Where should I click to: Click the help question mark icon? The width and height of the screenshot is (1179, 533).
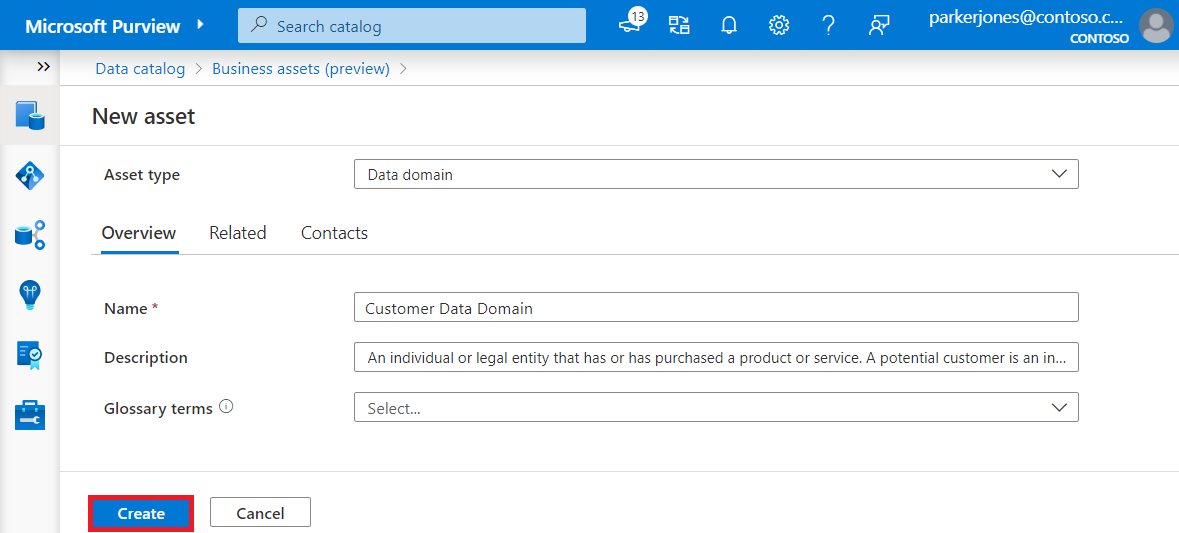coord(828,26)
